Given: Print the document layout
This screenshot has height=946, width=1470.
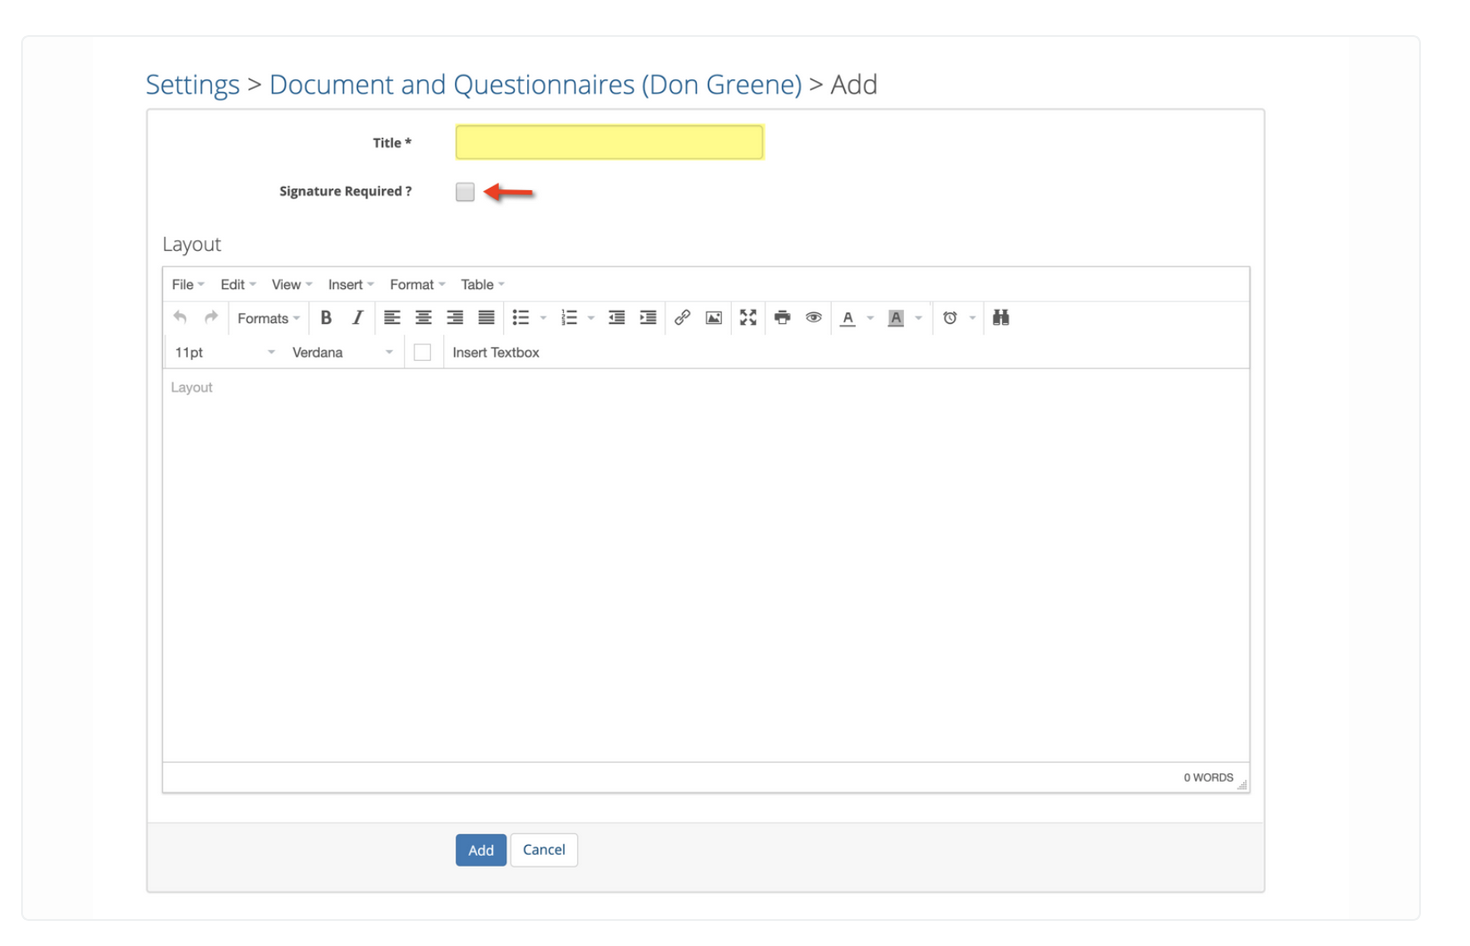Looking at the screenshot, I should [x=782, y=317].
